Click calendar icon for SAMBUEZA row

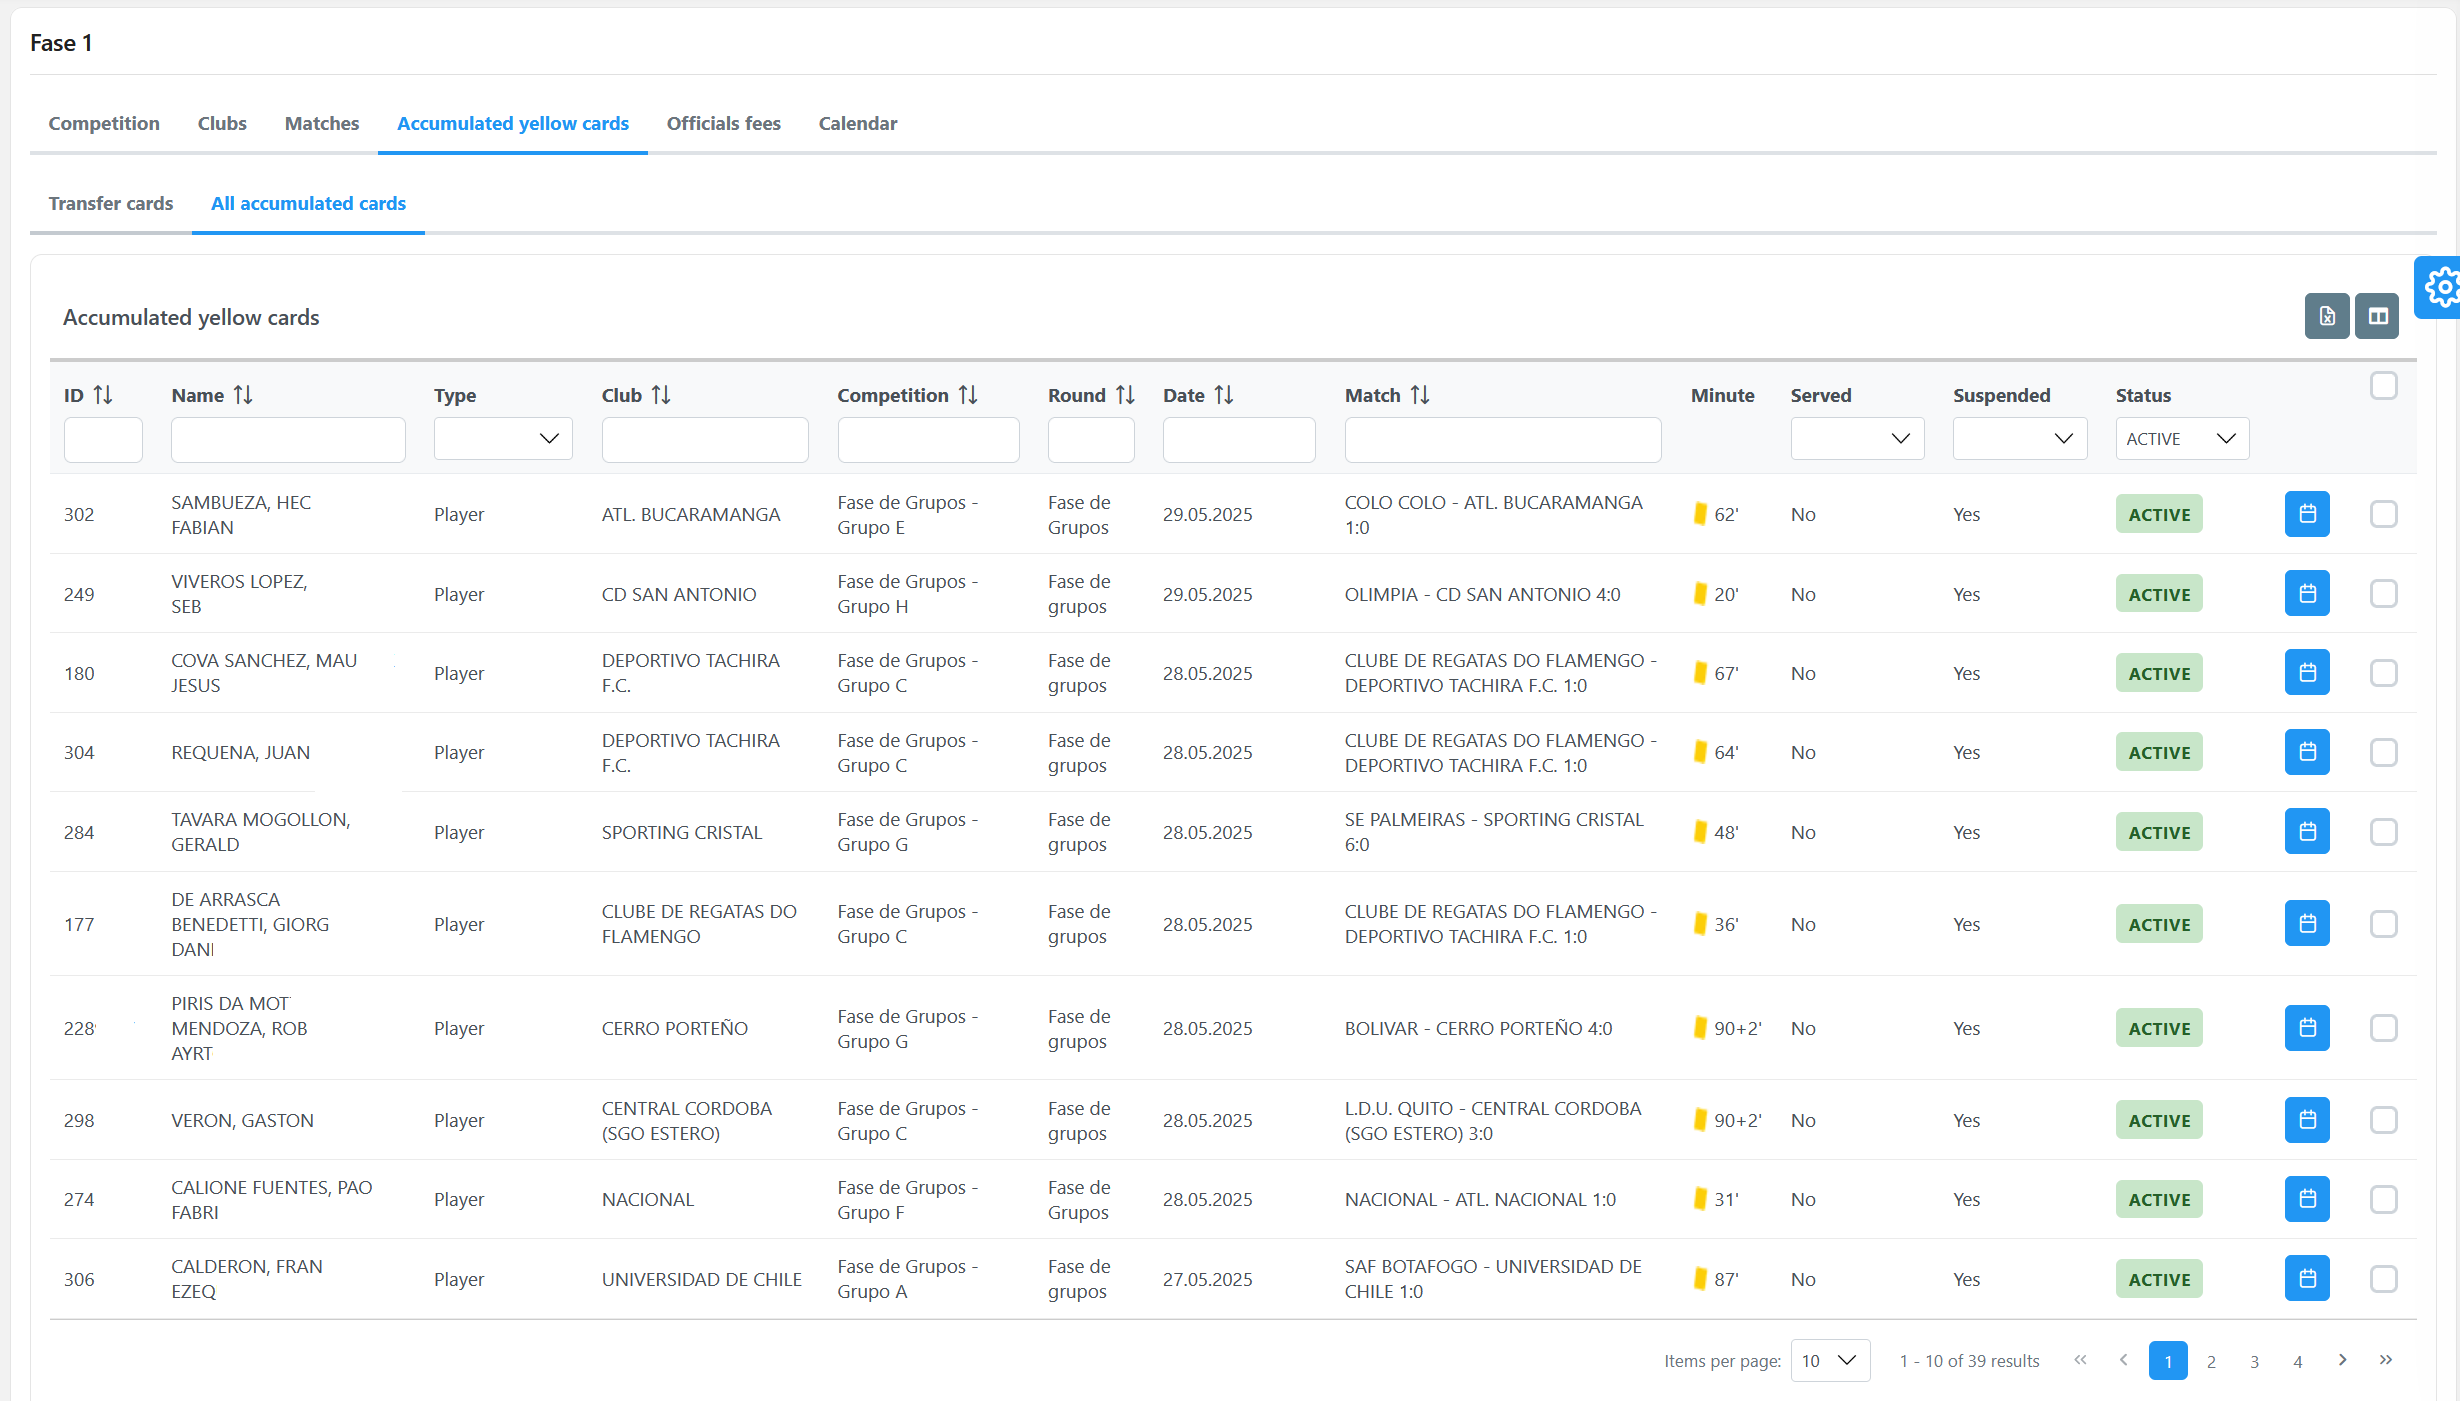click(x=2307, y=514)
